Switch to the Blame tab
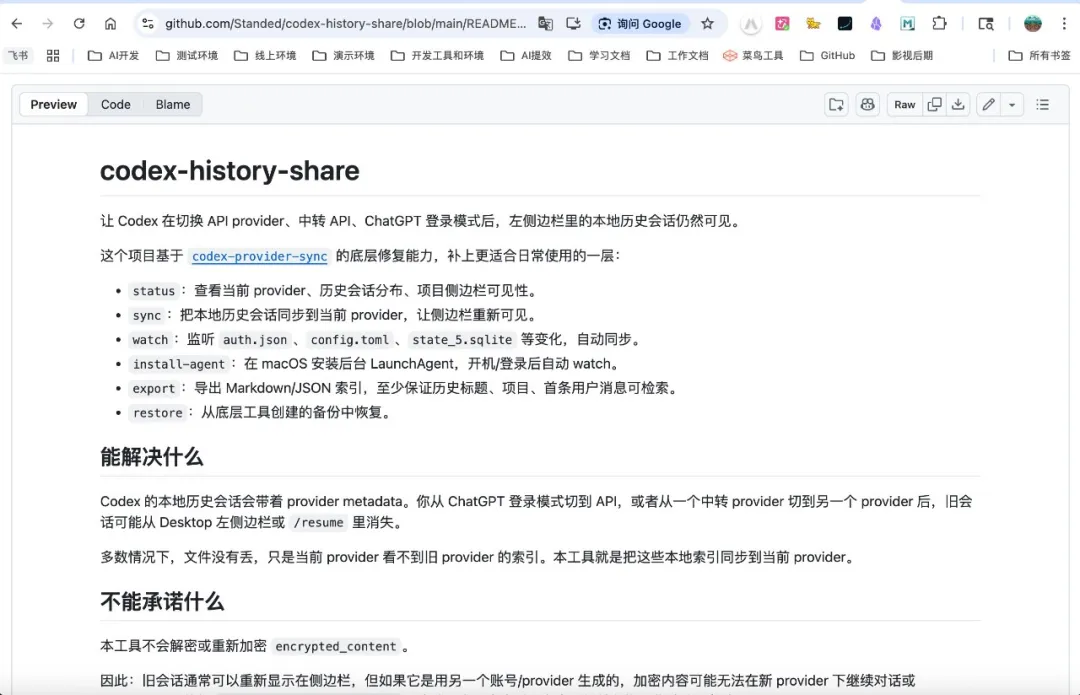 tap(173, 105)
